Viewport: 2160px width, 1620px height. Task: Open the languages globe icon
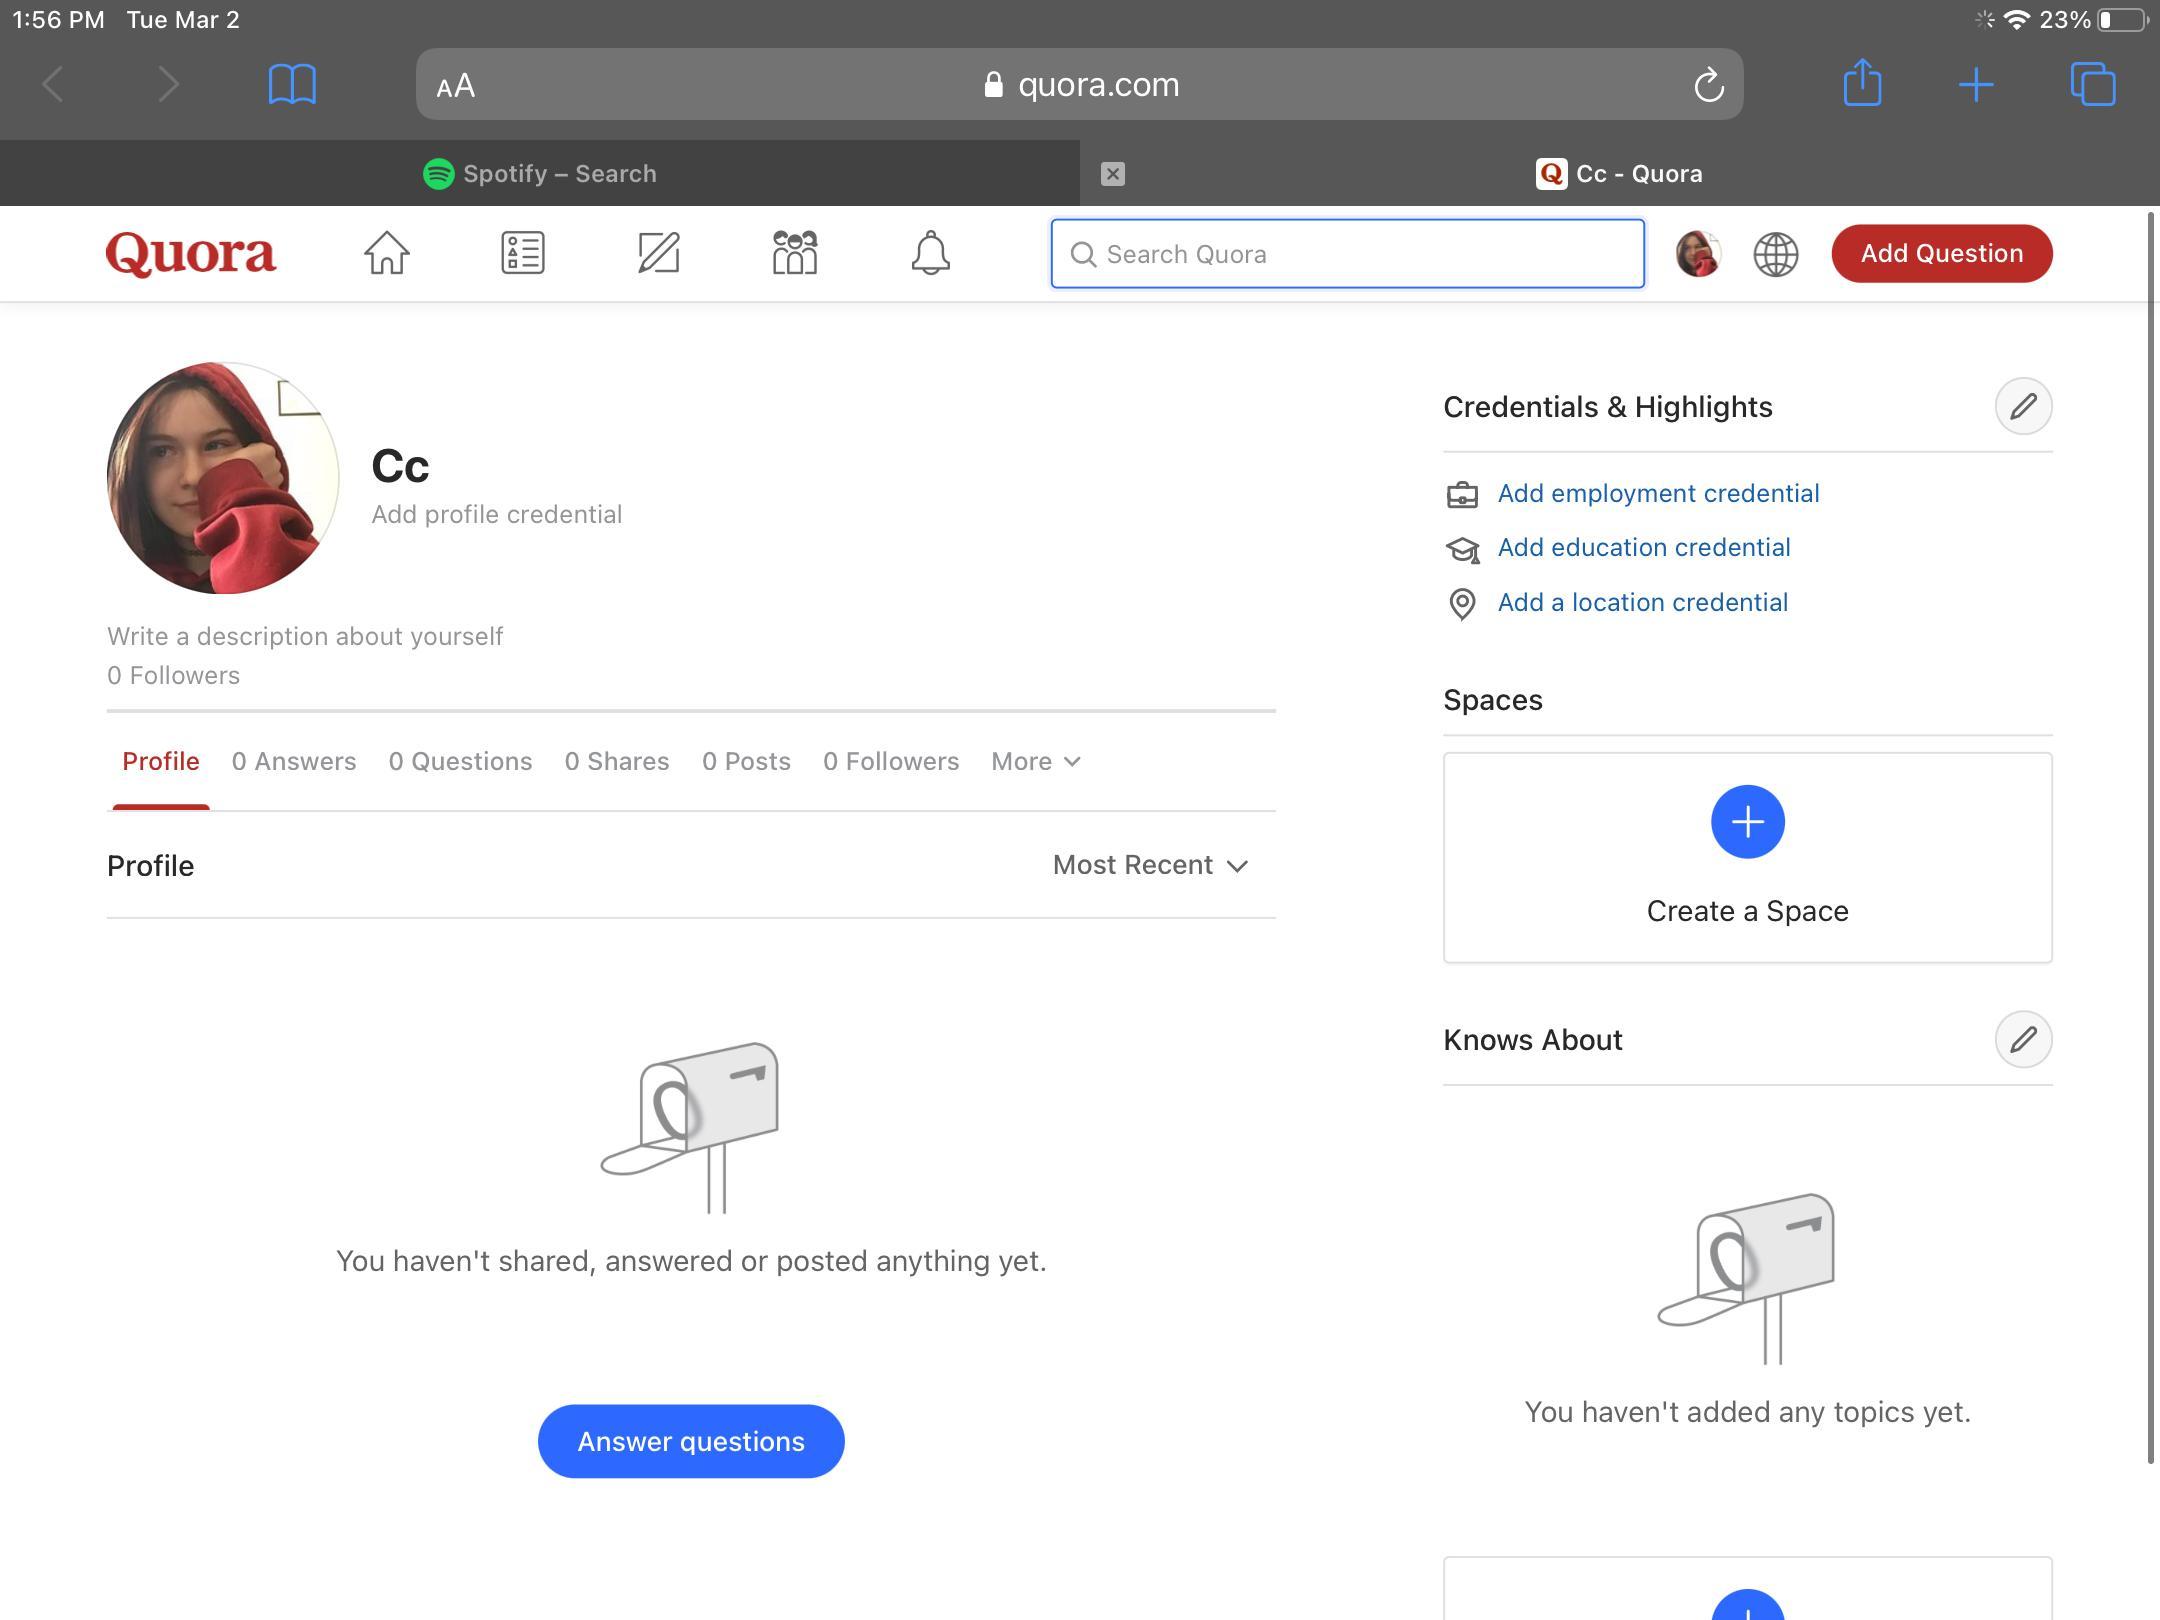[x=1775, y=254]
